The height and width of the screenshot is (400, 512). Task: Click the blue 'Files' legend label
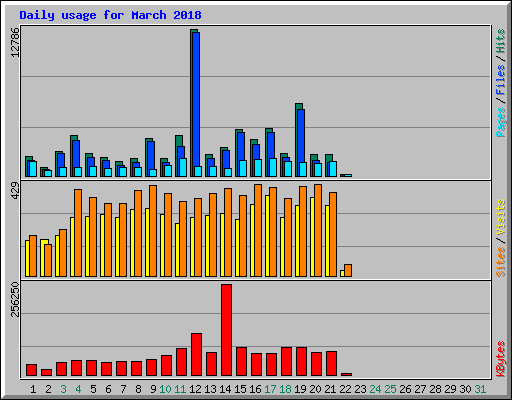[x=500, y=80]
